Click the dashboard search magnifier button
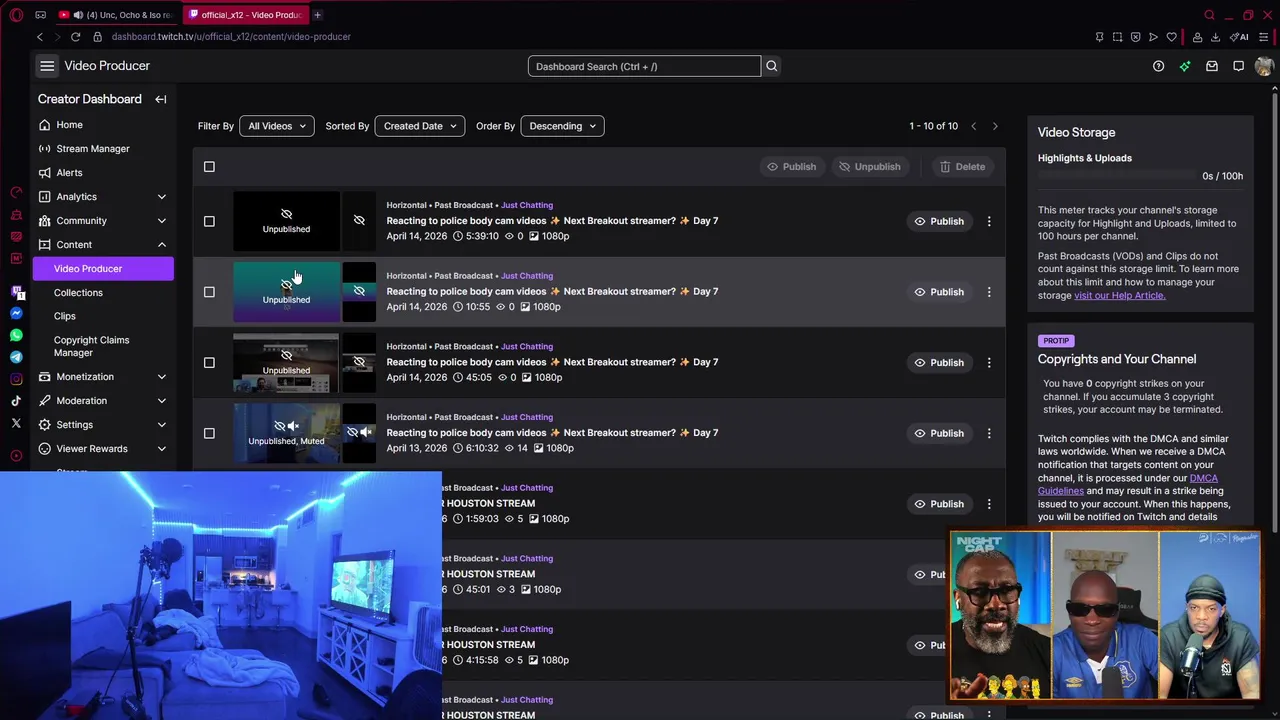This screenshot has width=1280, height=720. pyautogui.click(x=771, y=66)
